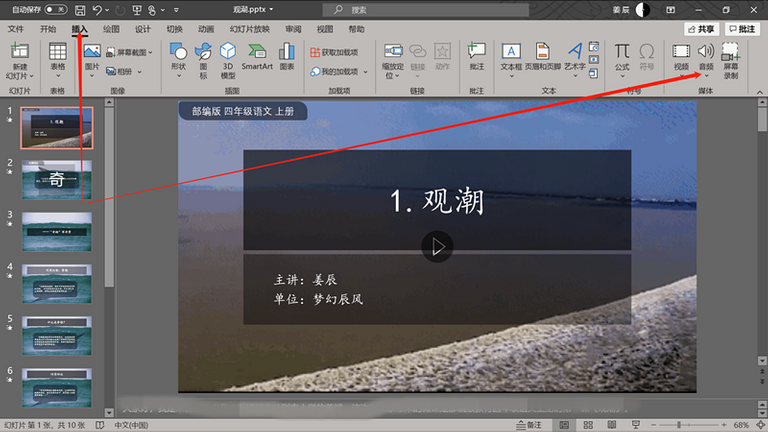768x432 pixels.
Task: Insert a SmartArt graphic
Action: pos(257,56)
